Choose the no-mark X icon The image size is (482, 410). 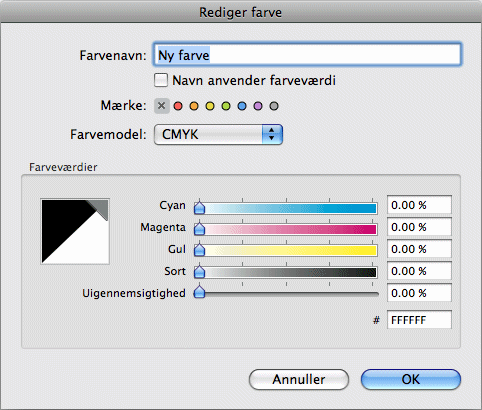(x=162, y=106)
